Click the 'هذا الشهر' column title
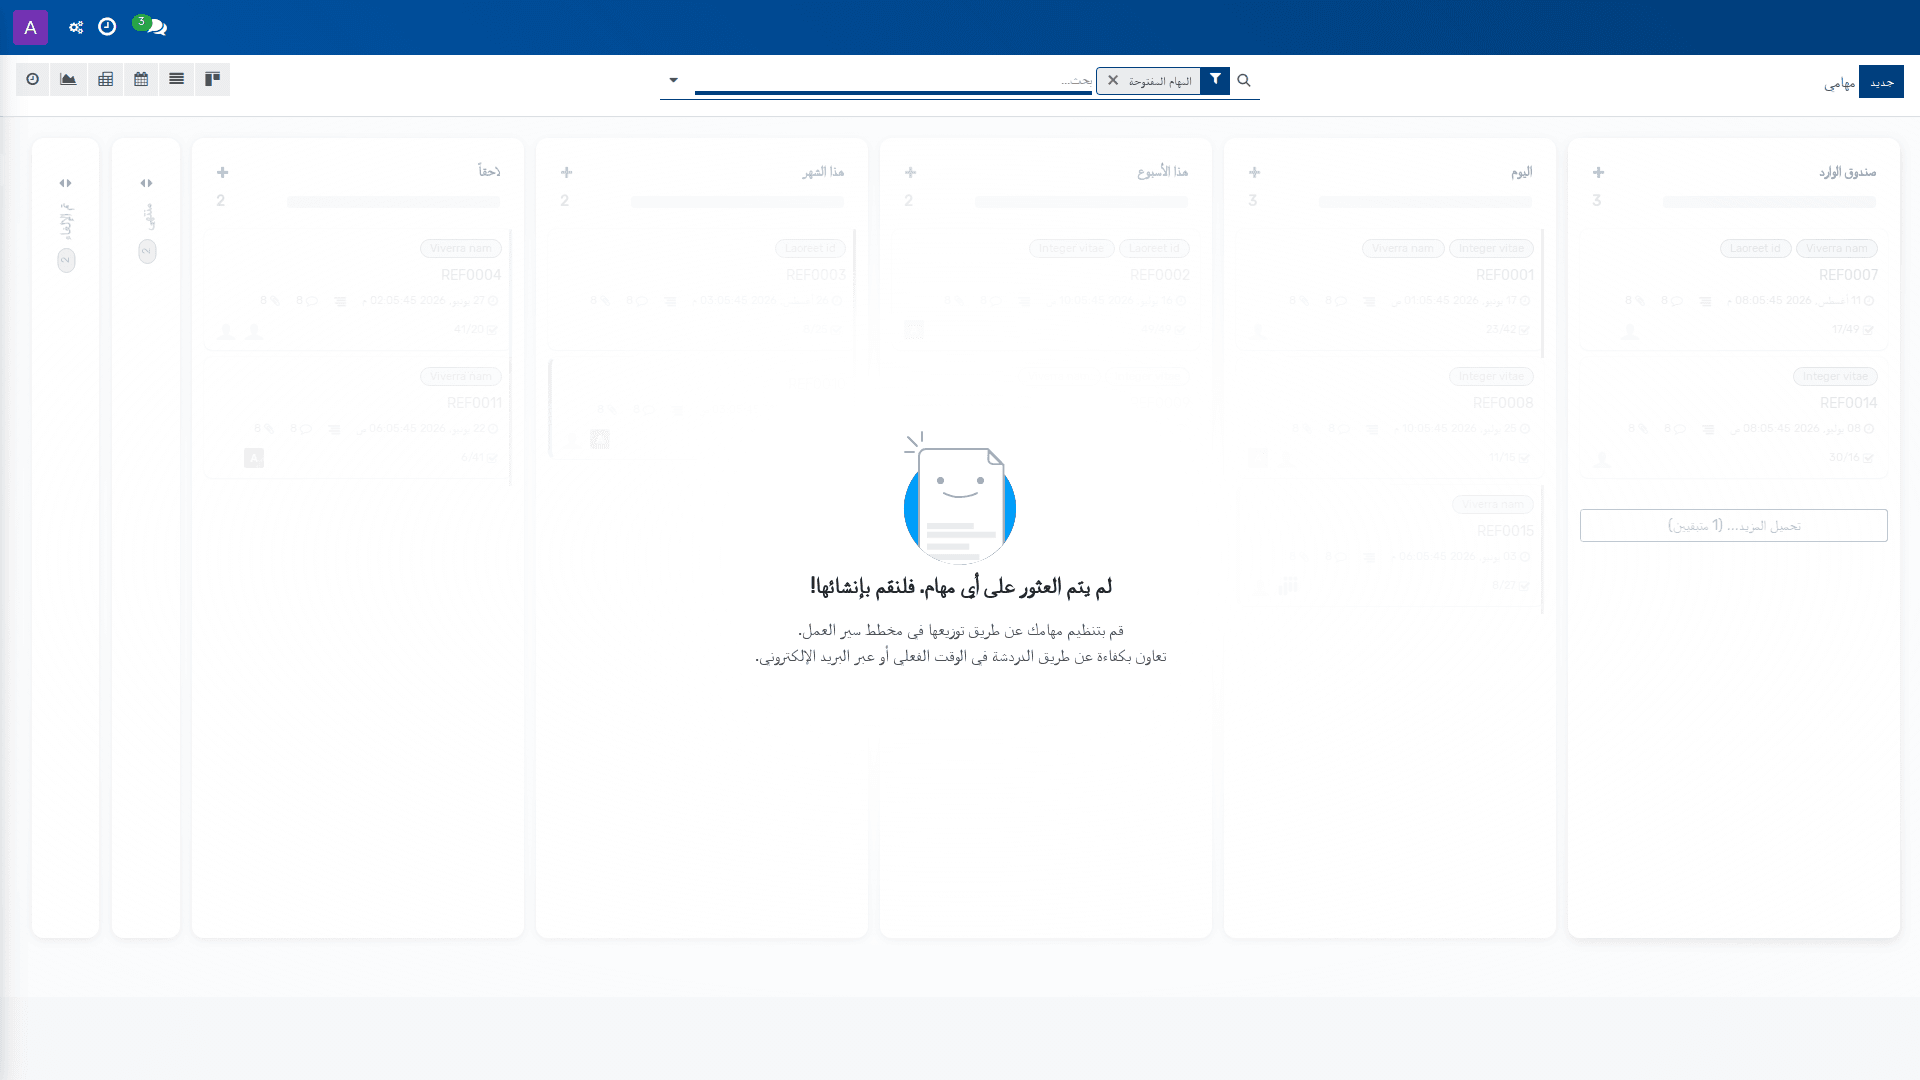 pos(823,172)
